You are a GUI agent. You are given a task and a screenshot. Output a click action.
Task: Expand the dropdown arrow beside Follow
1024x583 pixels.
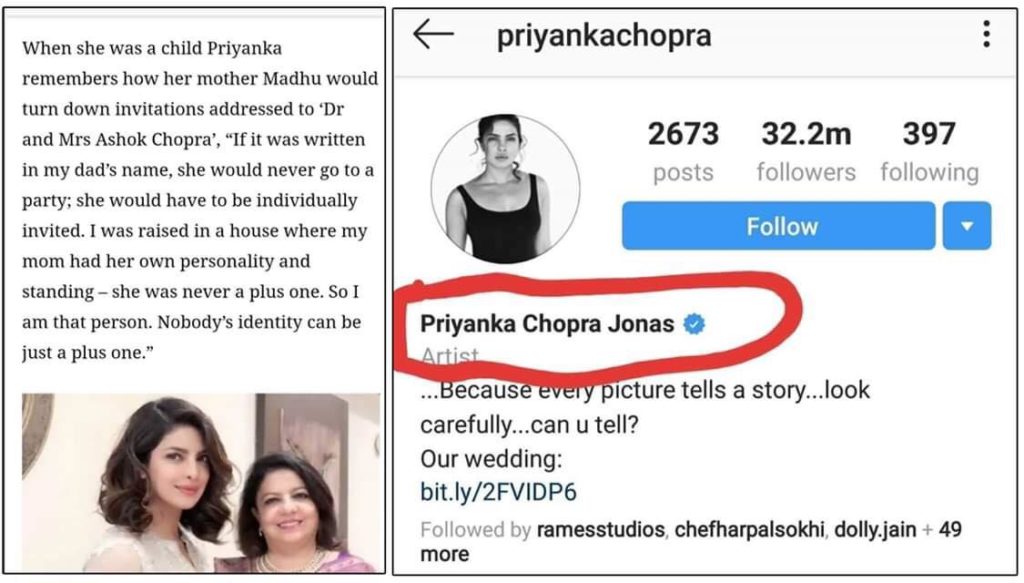click(x=967, y=226)
